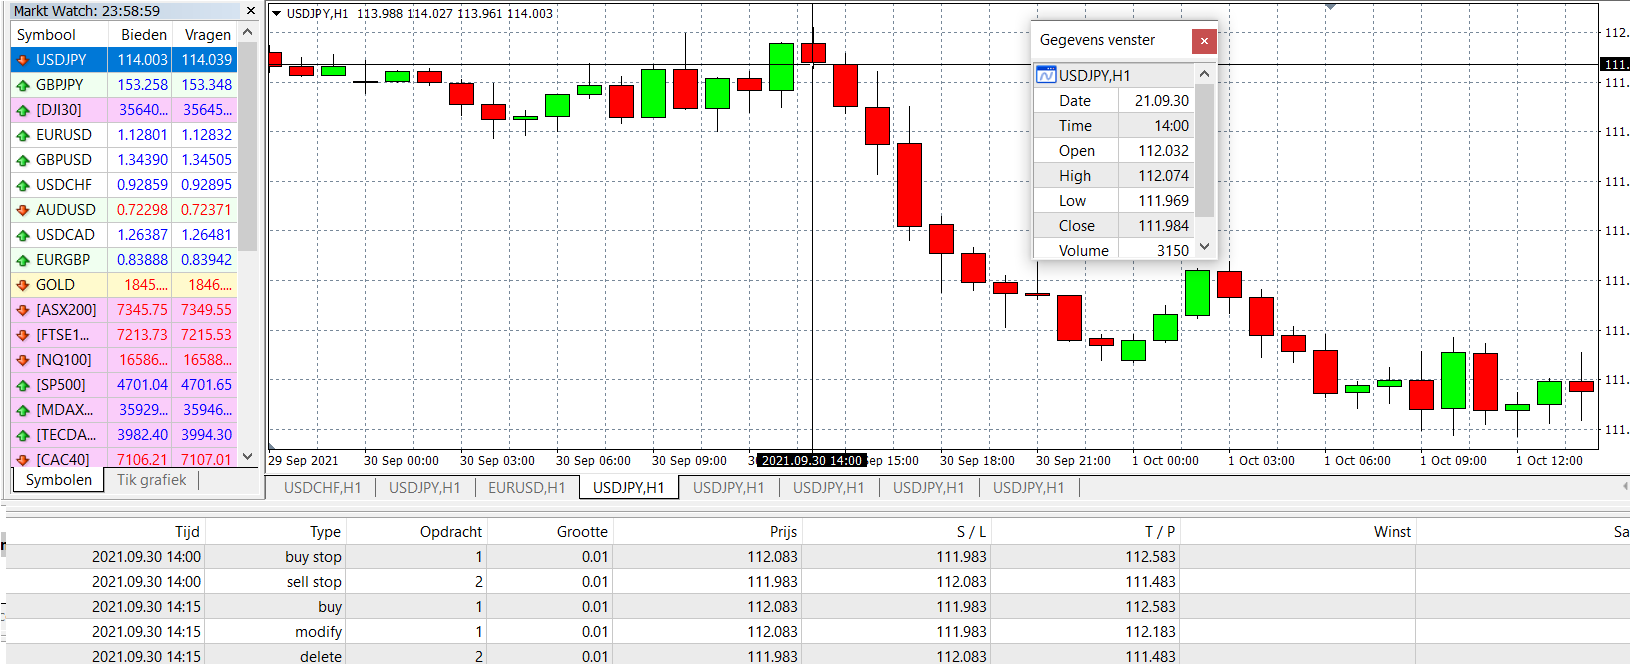The width and height of the screenshot is (1630, 665).
Task: Click the [TECDA... arrow icon
Action: click(x=23, y=435)
